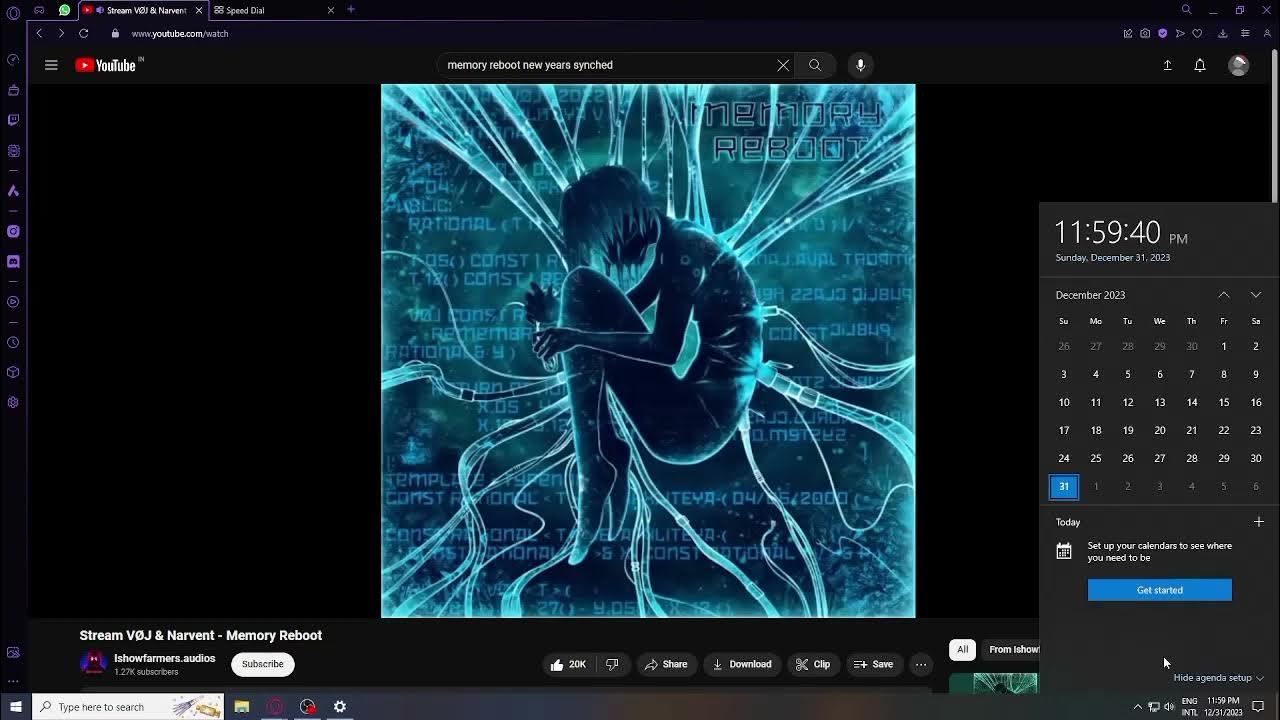Like the video with 20K likes

569,664
